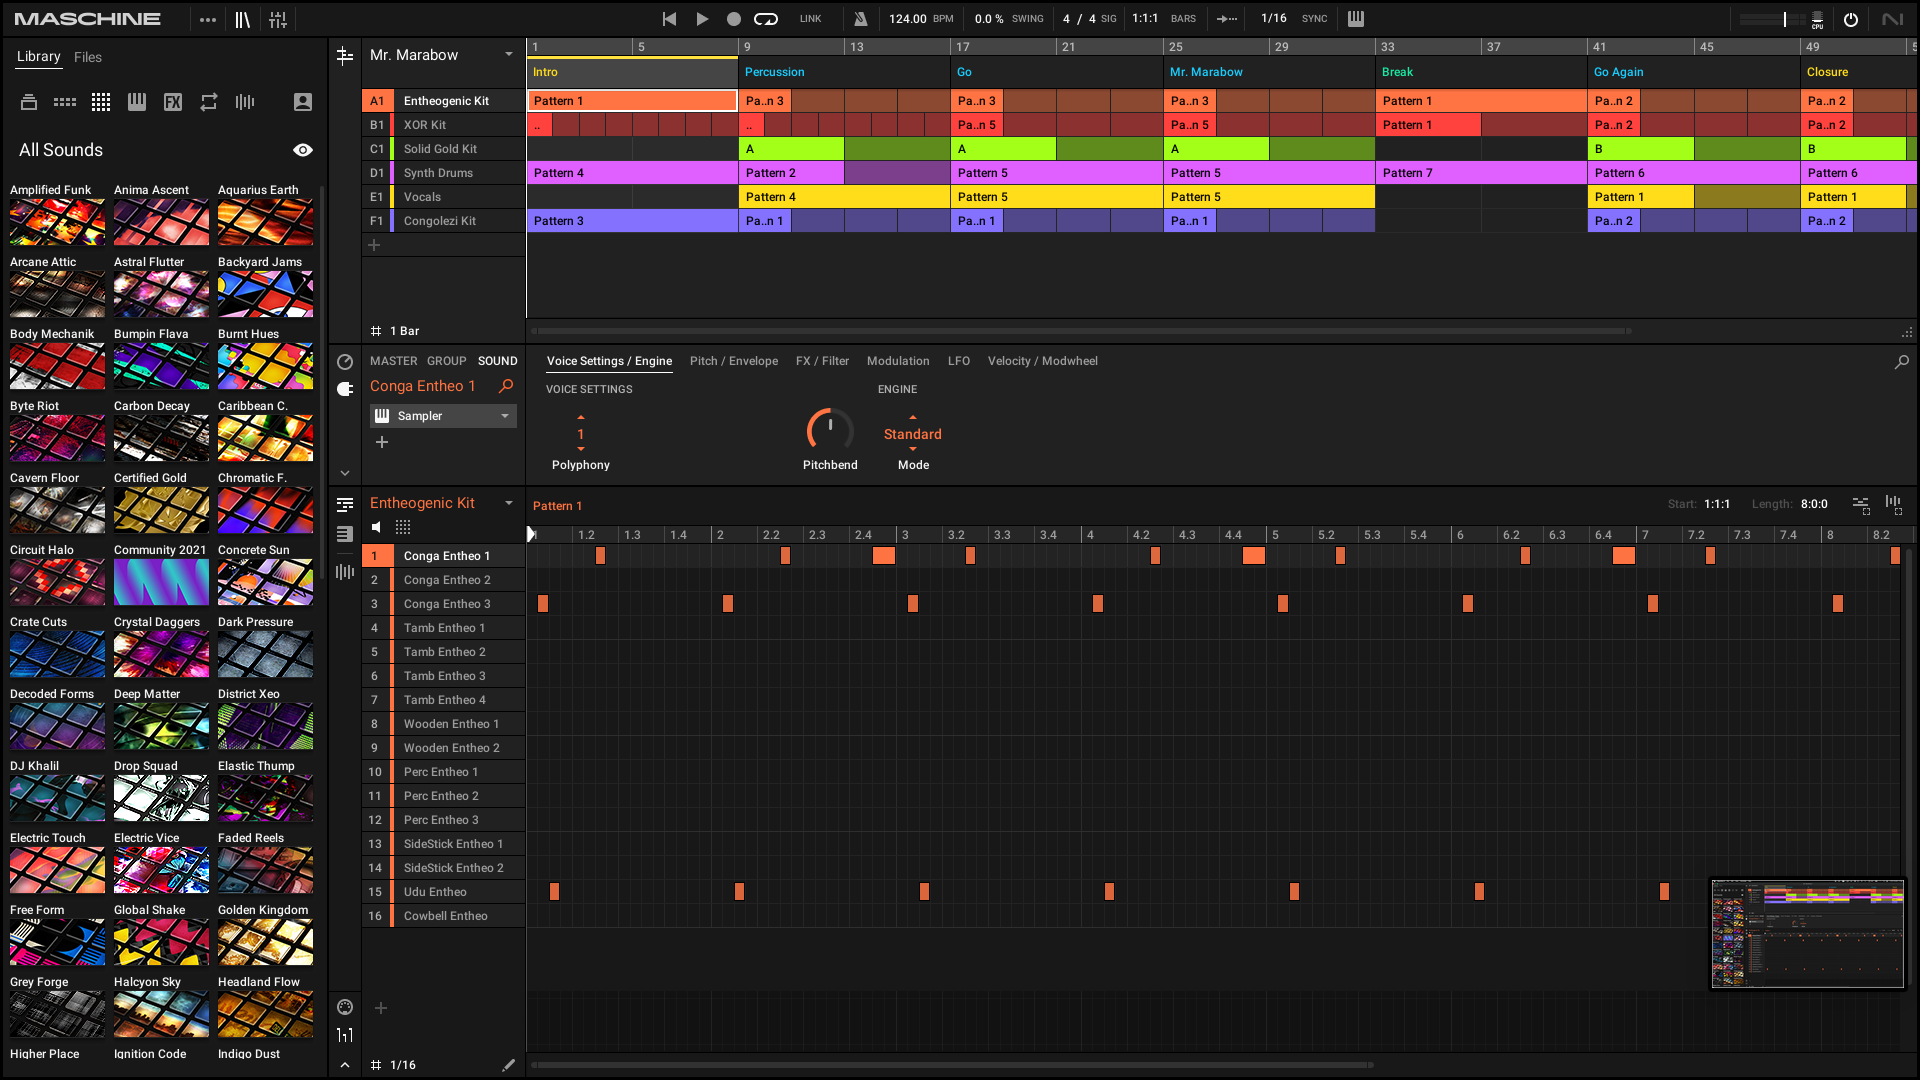Click the Restart transport button
Viewport: 1920px width, 1080px height.
point(669,19)
